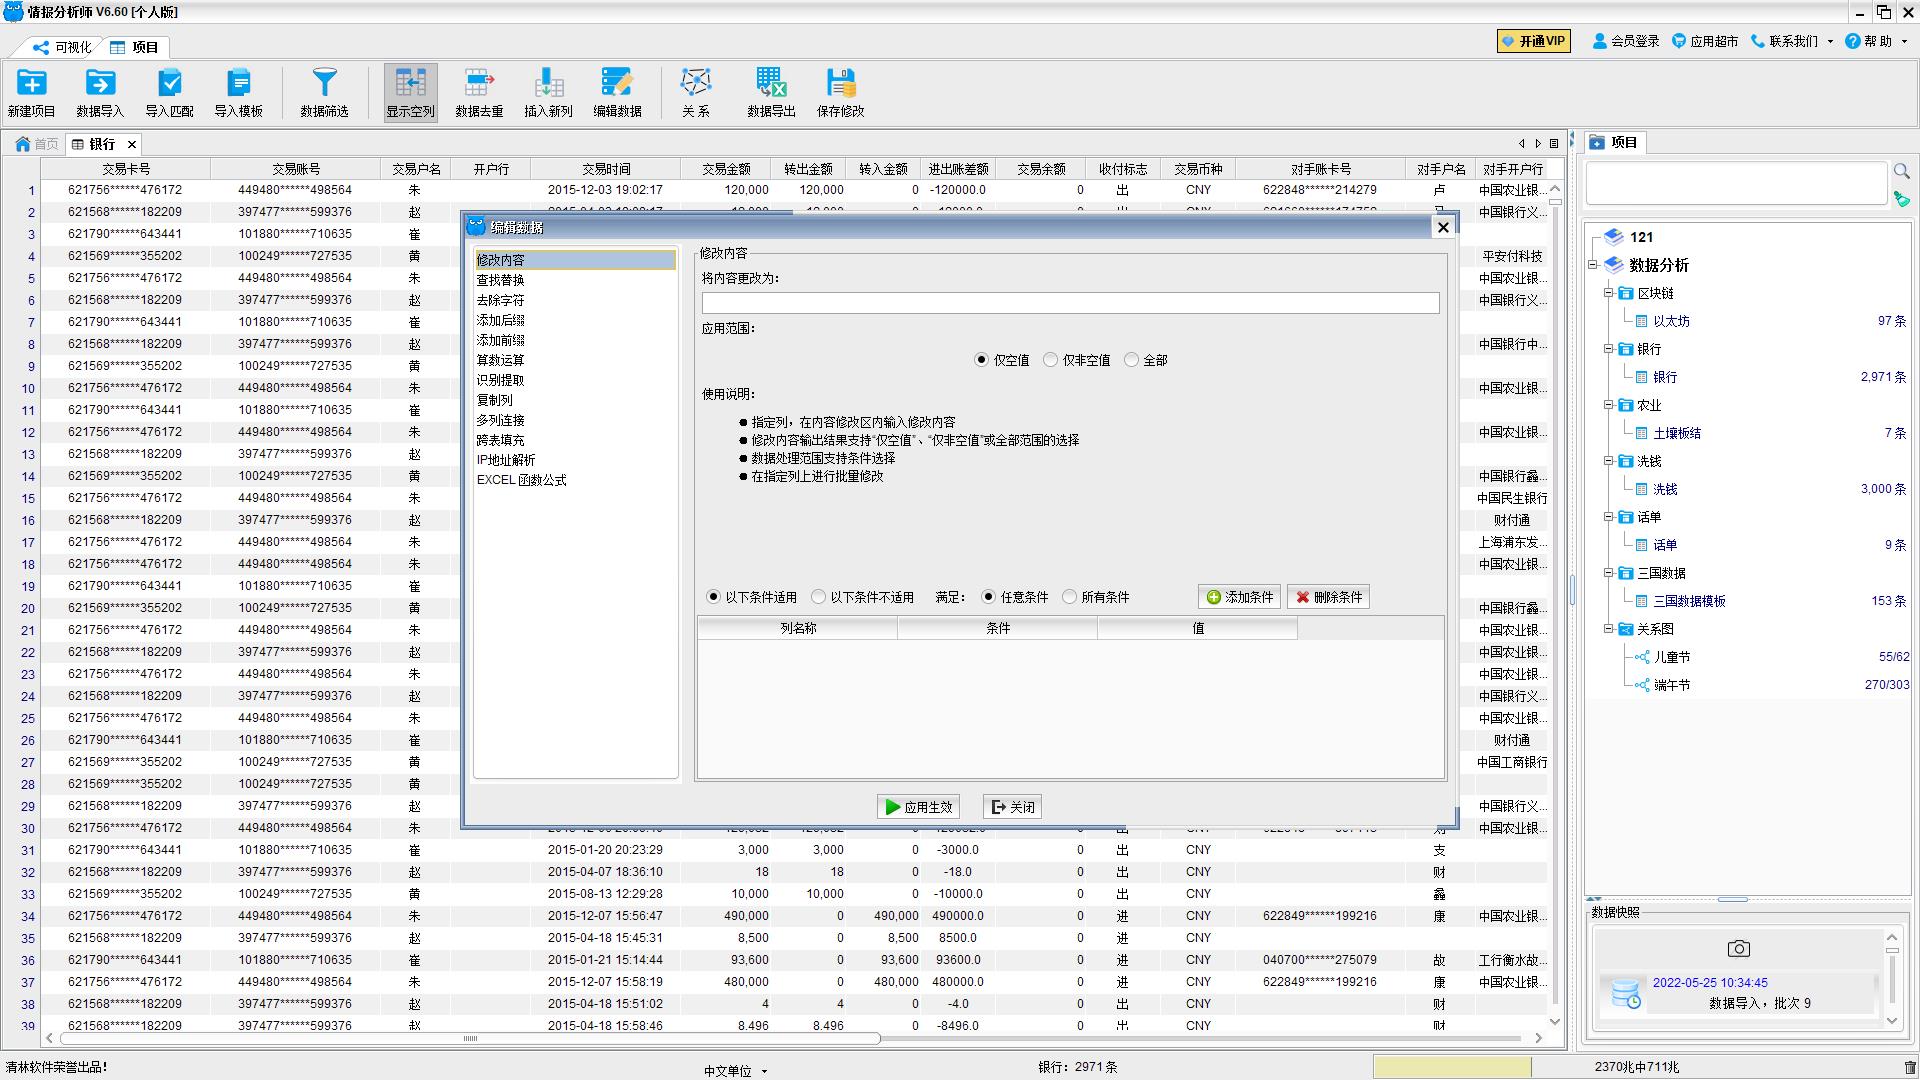
Task: Click the 新建项目 toolbar icon
Action: pos(31,92)
